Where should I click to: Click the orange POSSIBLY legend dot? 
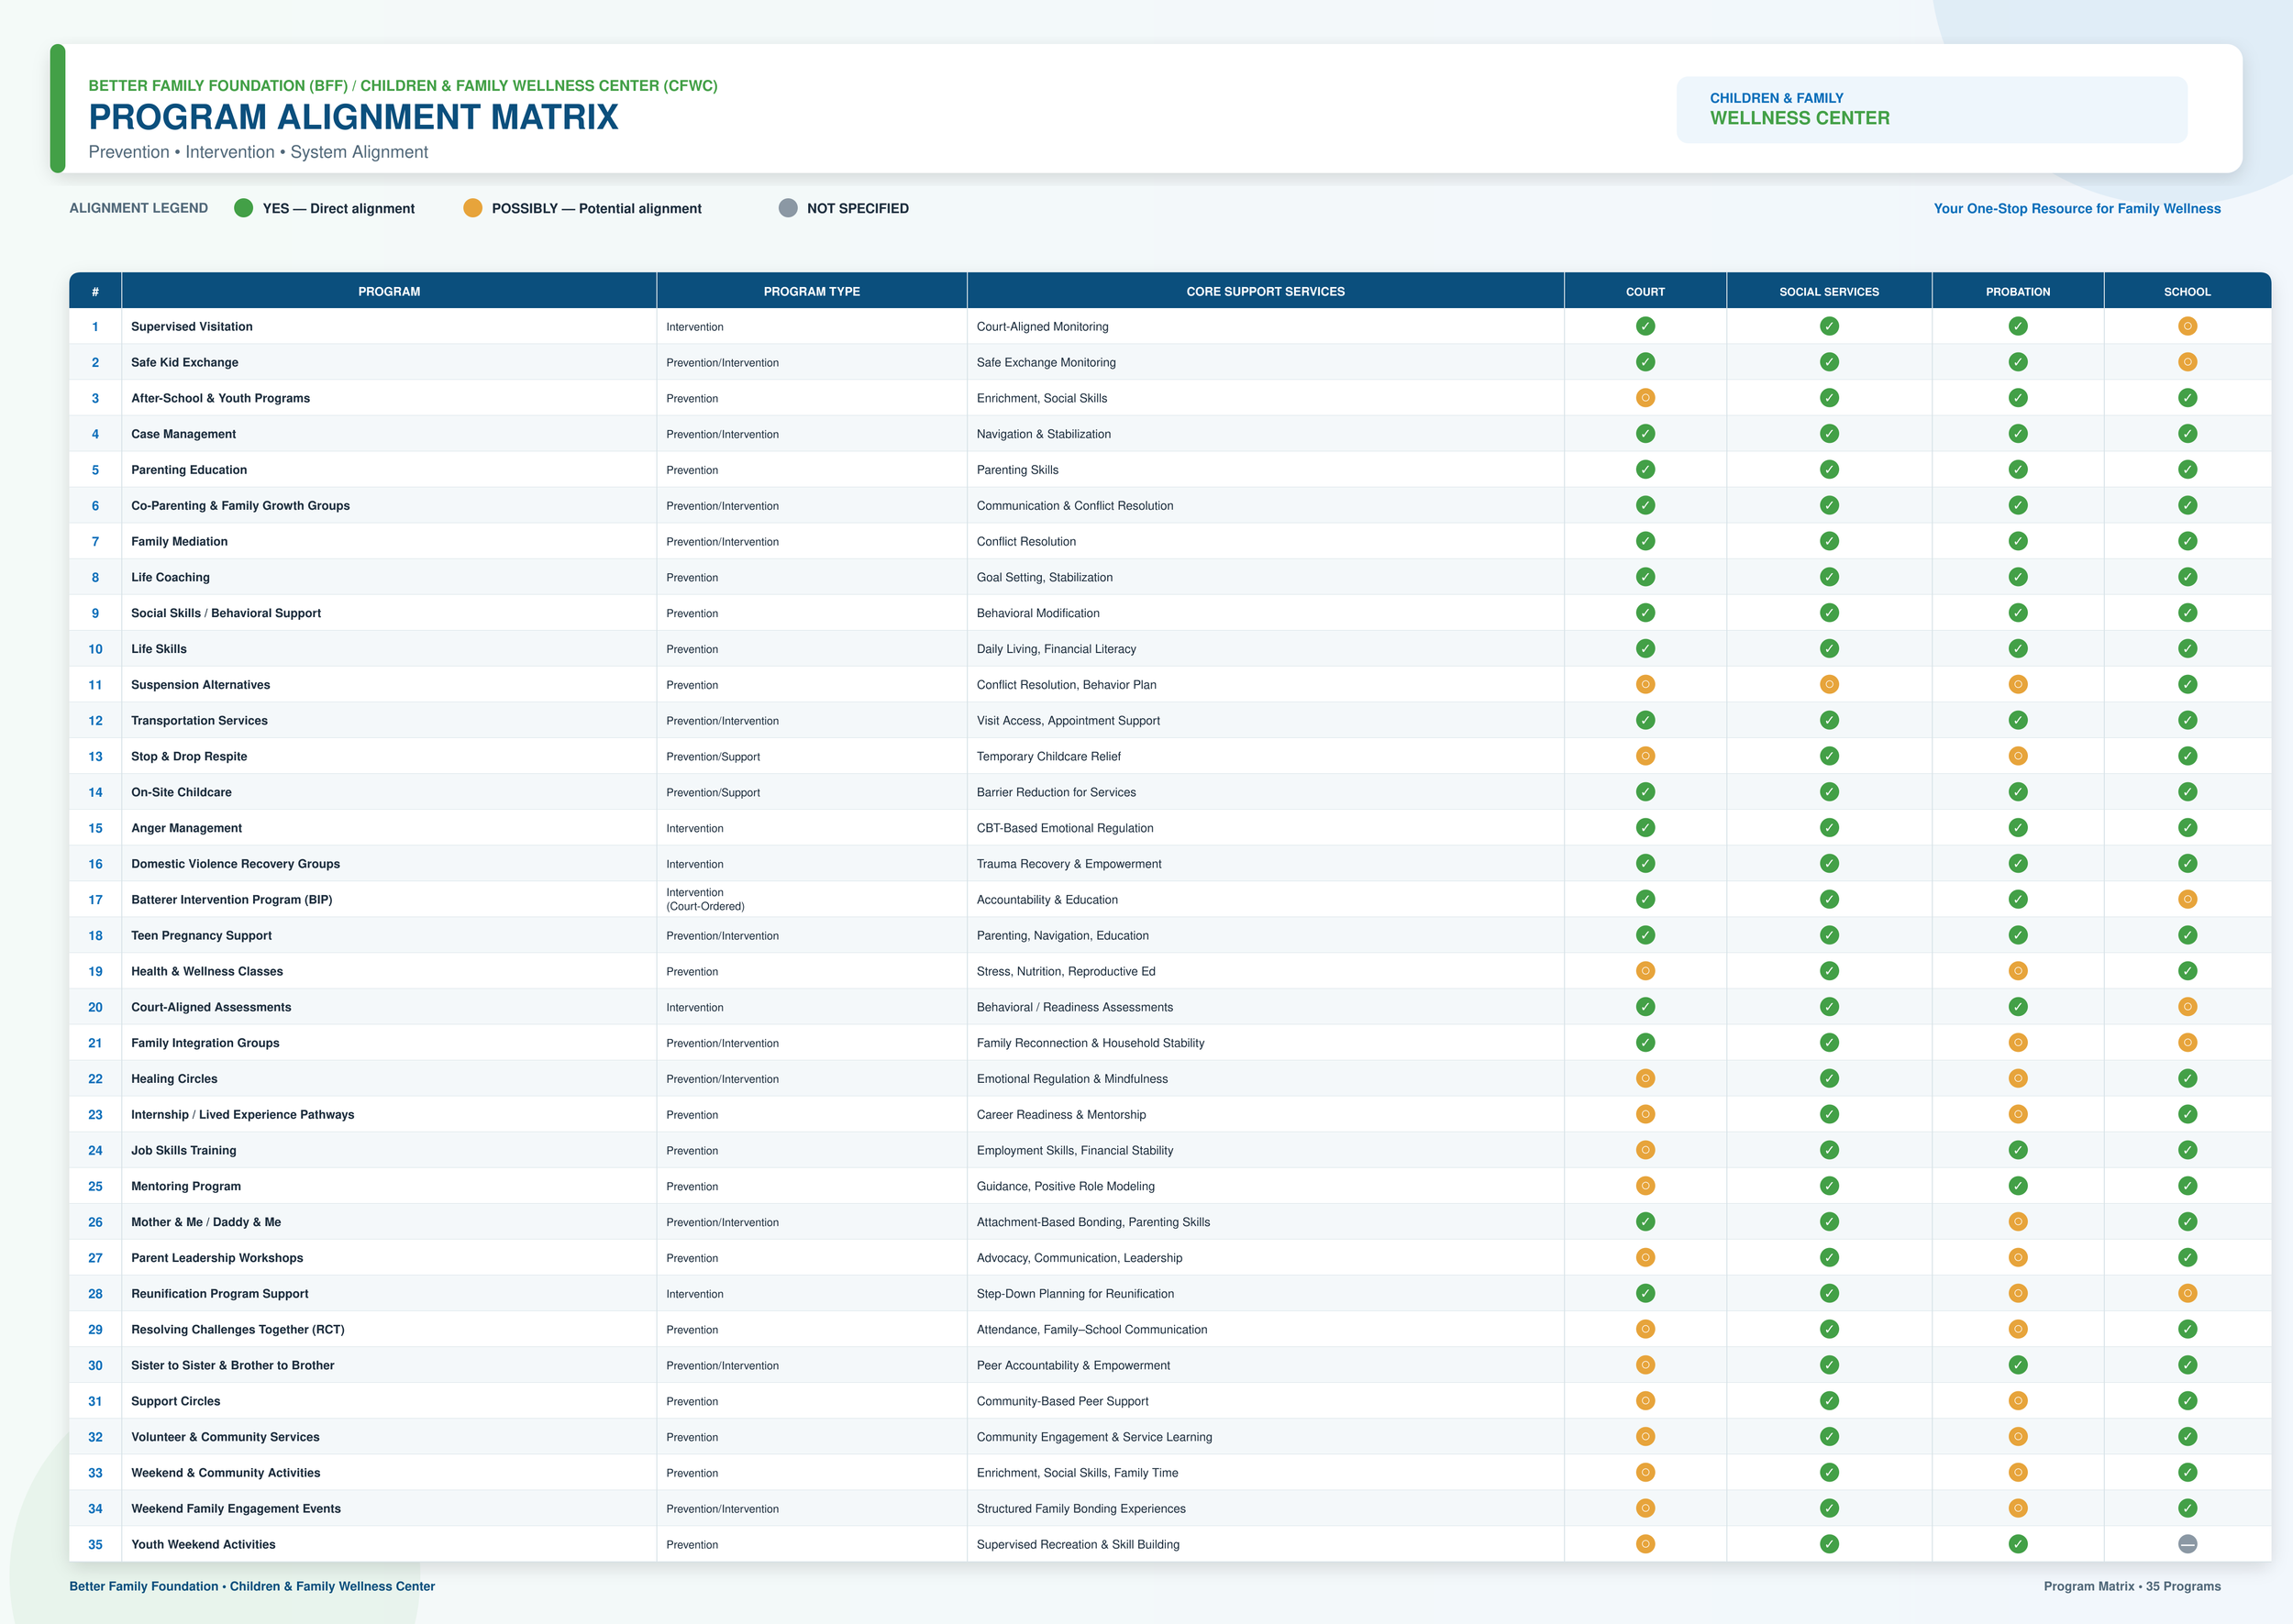point(473,208)
